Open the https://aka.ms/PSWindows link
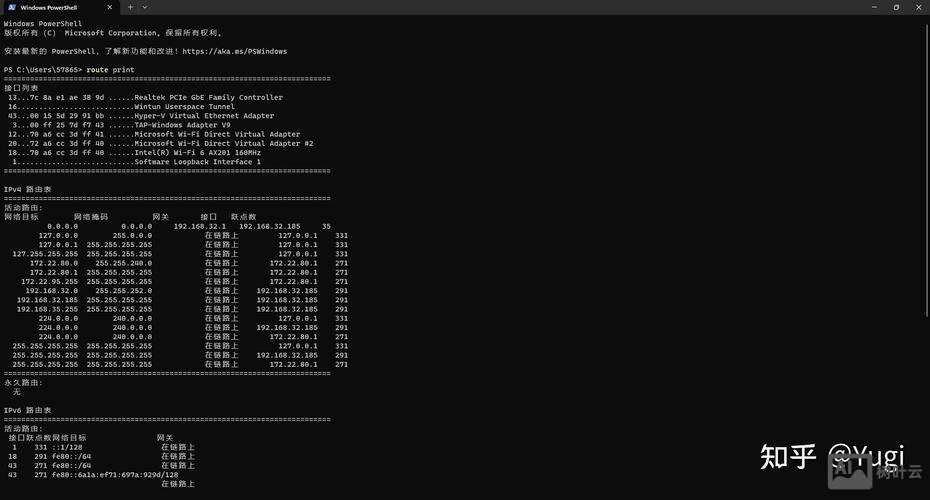The width and height of the screenshot is (930, 500). pyautogui.click(x=234, y=51)
